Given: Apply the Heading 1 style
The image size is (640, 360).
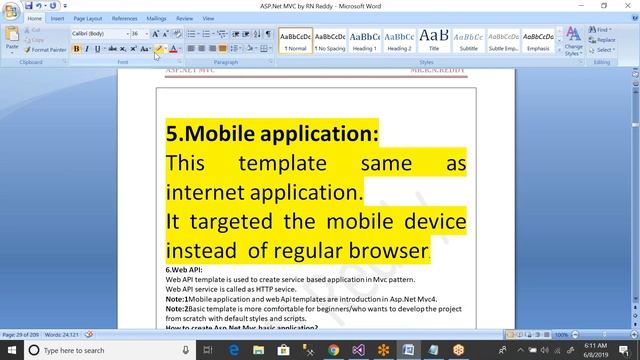Looking at the screenshot, I should tap(364, 40).
